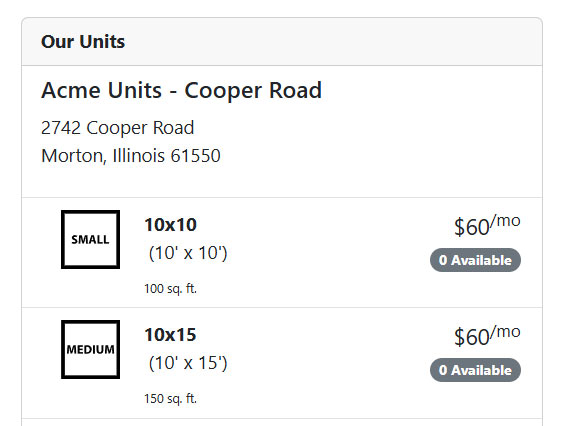Click the (10' x 10') dimensions text
The height and width of the screenshot is (426, 567).
click(x=188, y=253)
